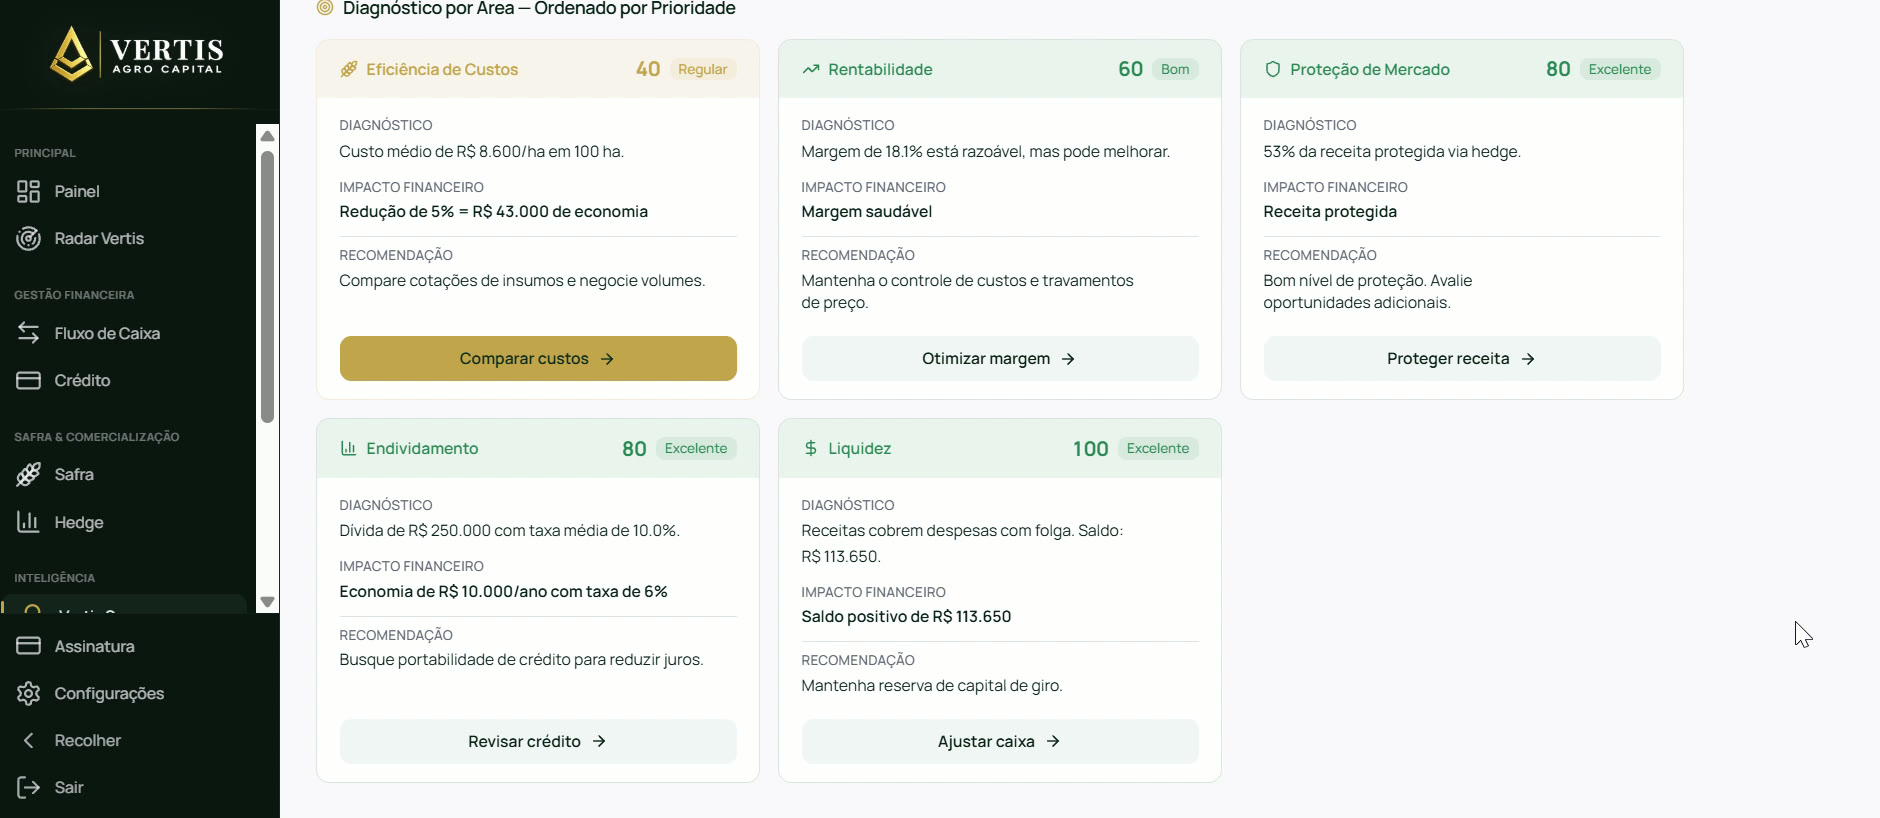Click Excelente badge on Endividamento card
This screenshot has width=1880, height=818.
click(696, 448)
